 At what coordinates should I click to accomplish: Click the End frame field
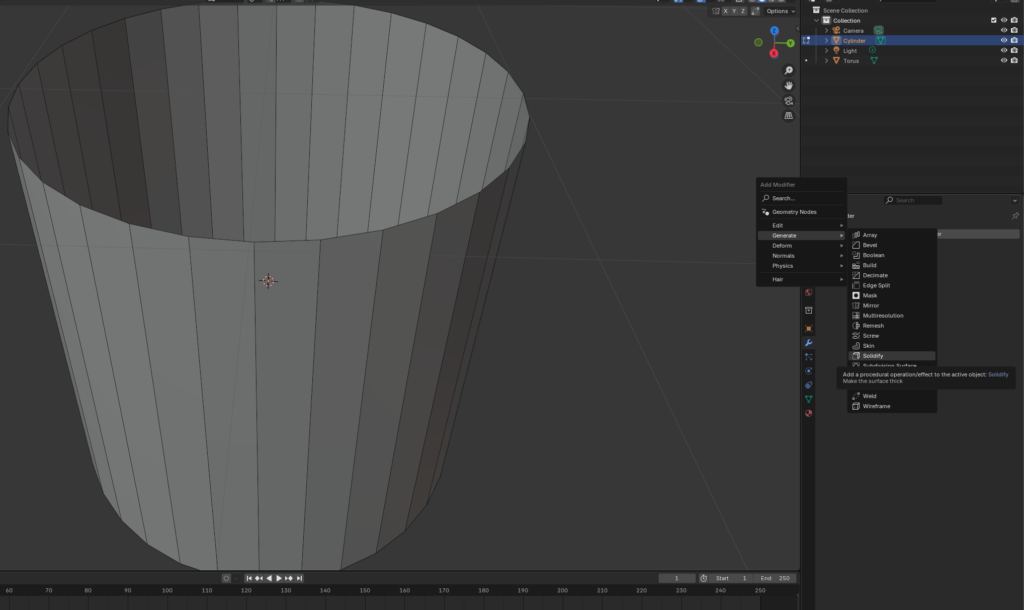click(x=776, y=578)
